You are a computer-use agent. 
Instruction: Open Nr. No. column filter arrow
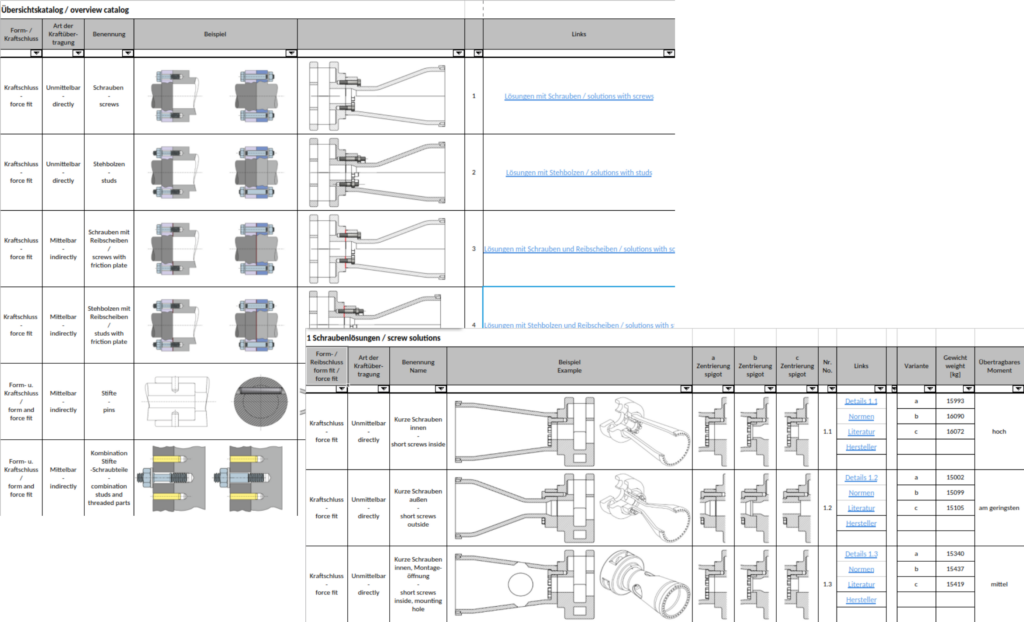pyautogui.click(x=831, y=389)
